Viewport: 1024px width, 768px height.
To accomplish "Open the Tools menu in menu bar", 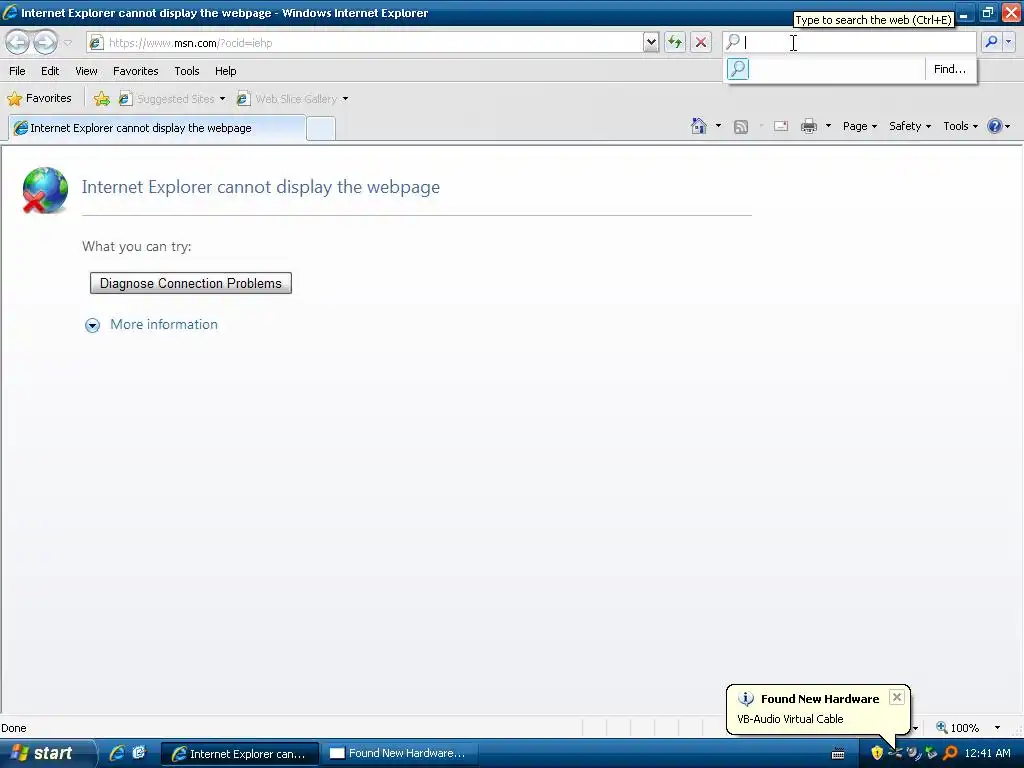I will coord(187,71).
